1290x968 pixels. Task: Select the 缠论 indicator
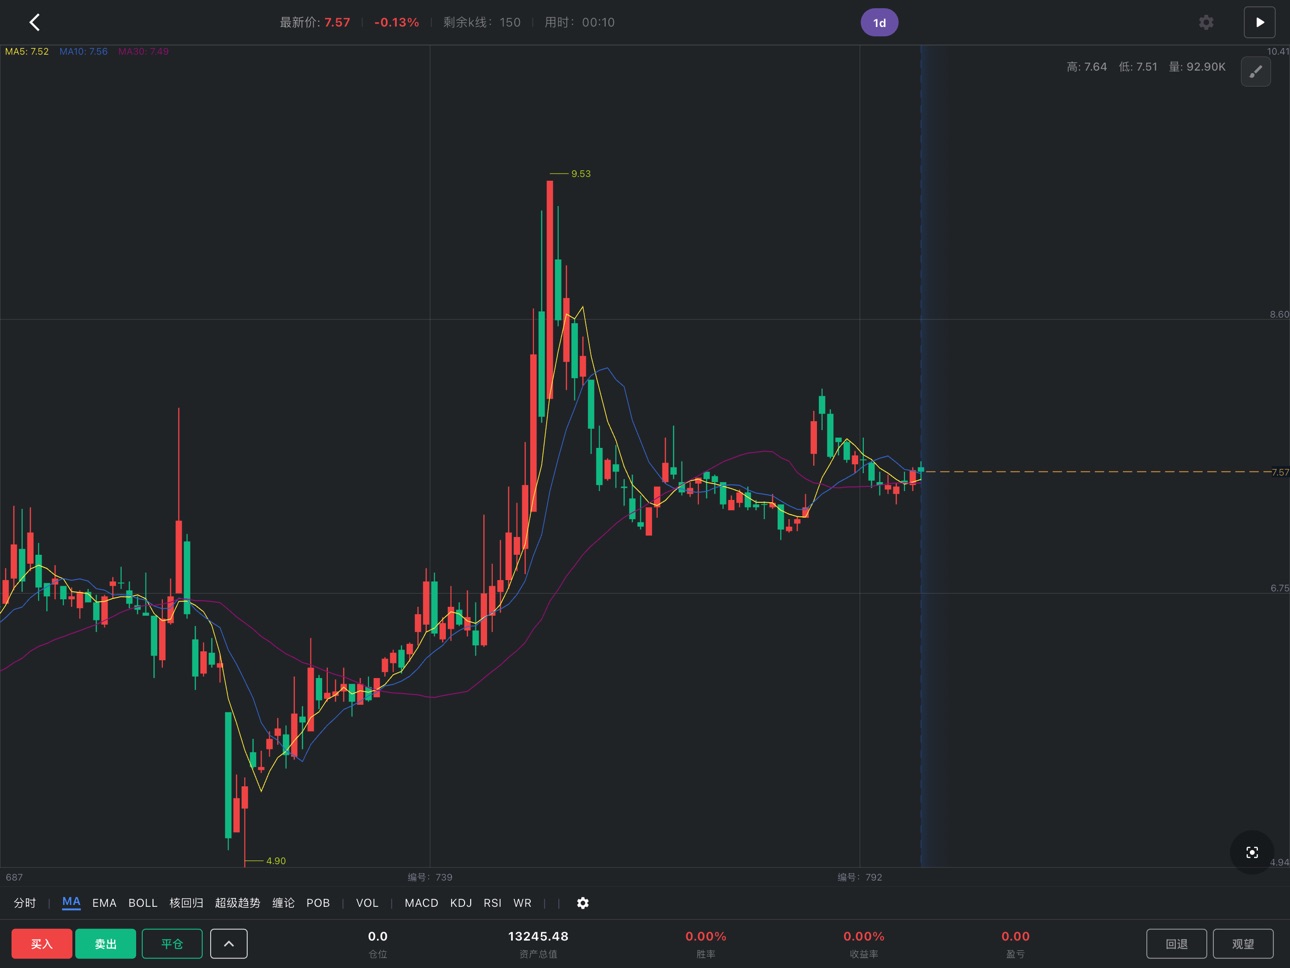coord(283,903)
